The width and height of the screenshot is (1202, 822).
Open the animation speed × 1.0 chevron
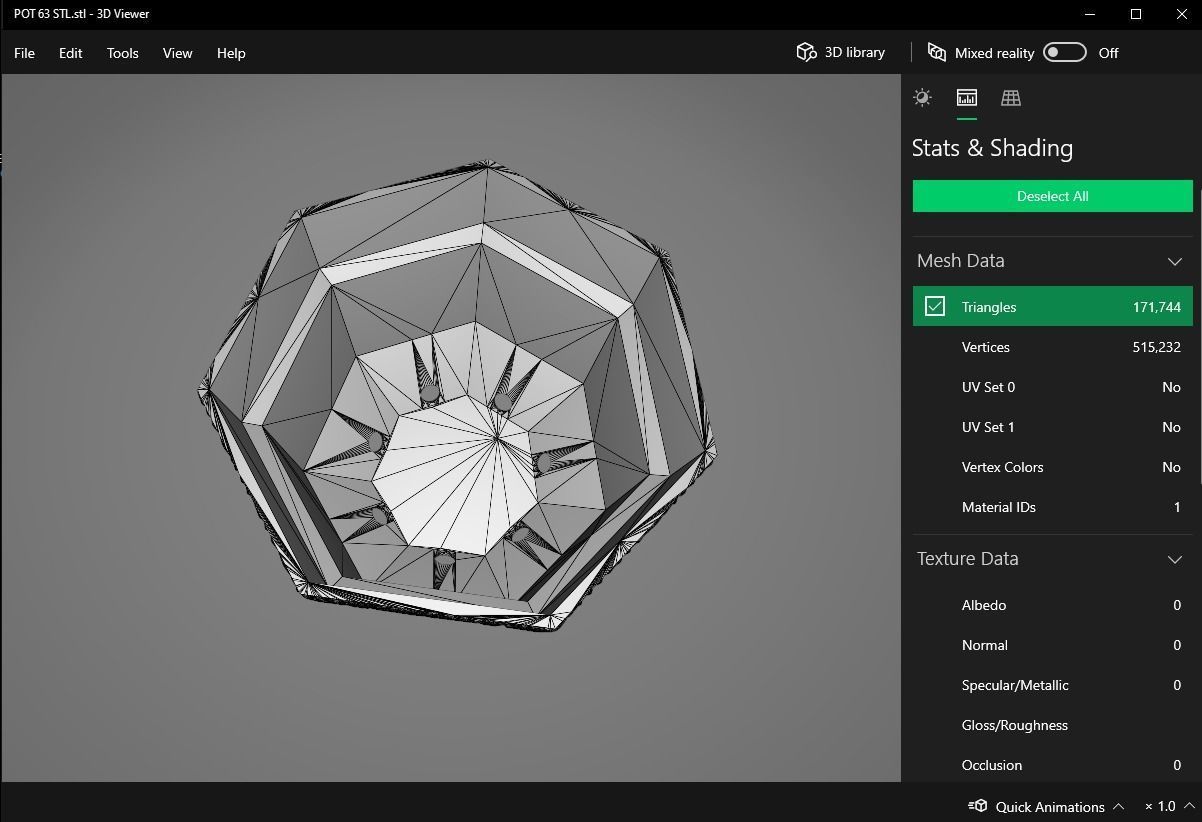[1188, 806]
